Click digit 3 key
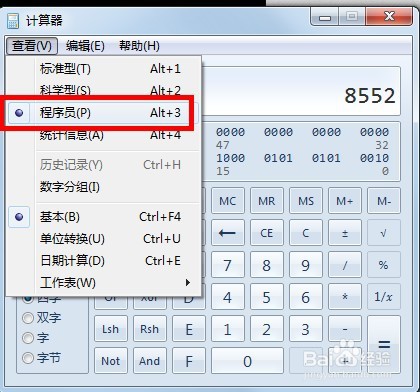 pyautogui.click(x=306, y=329)
